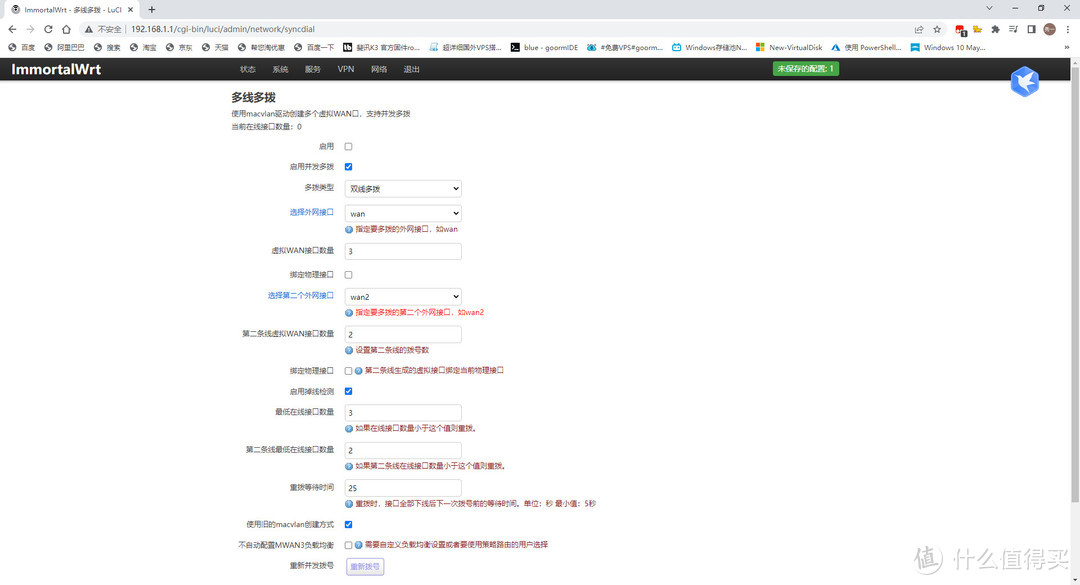Open the wan2 second interface dropdown
Screen dimensions: 1080x585
403,297
